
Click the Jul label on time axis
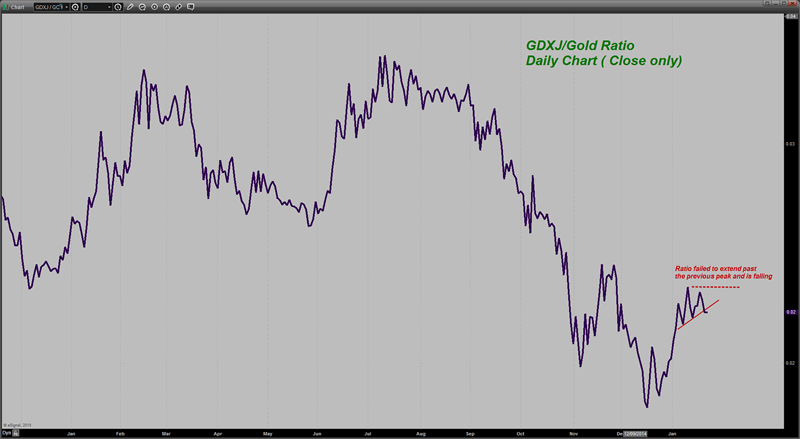pos(367,434)
